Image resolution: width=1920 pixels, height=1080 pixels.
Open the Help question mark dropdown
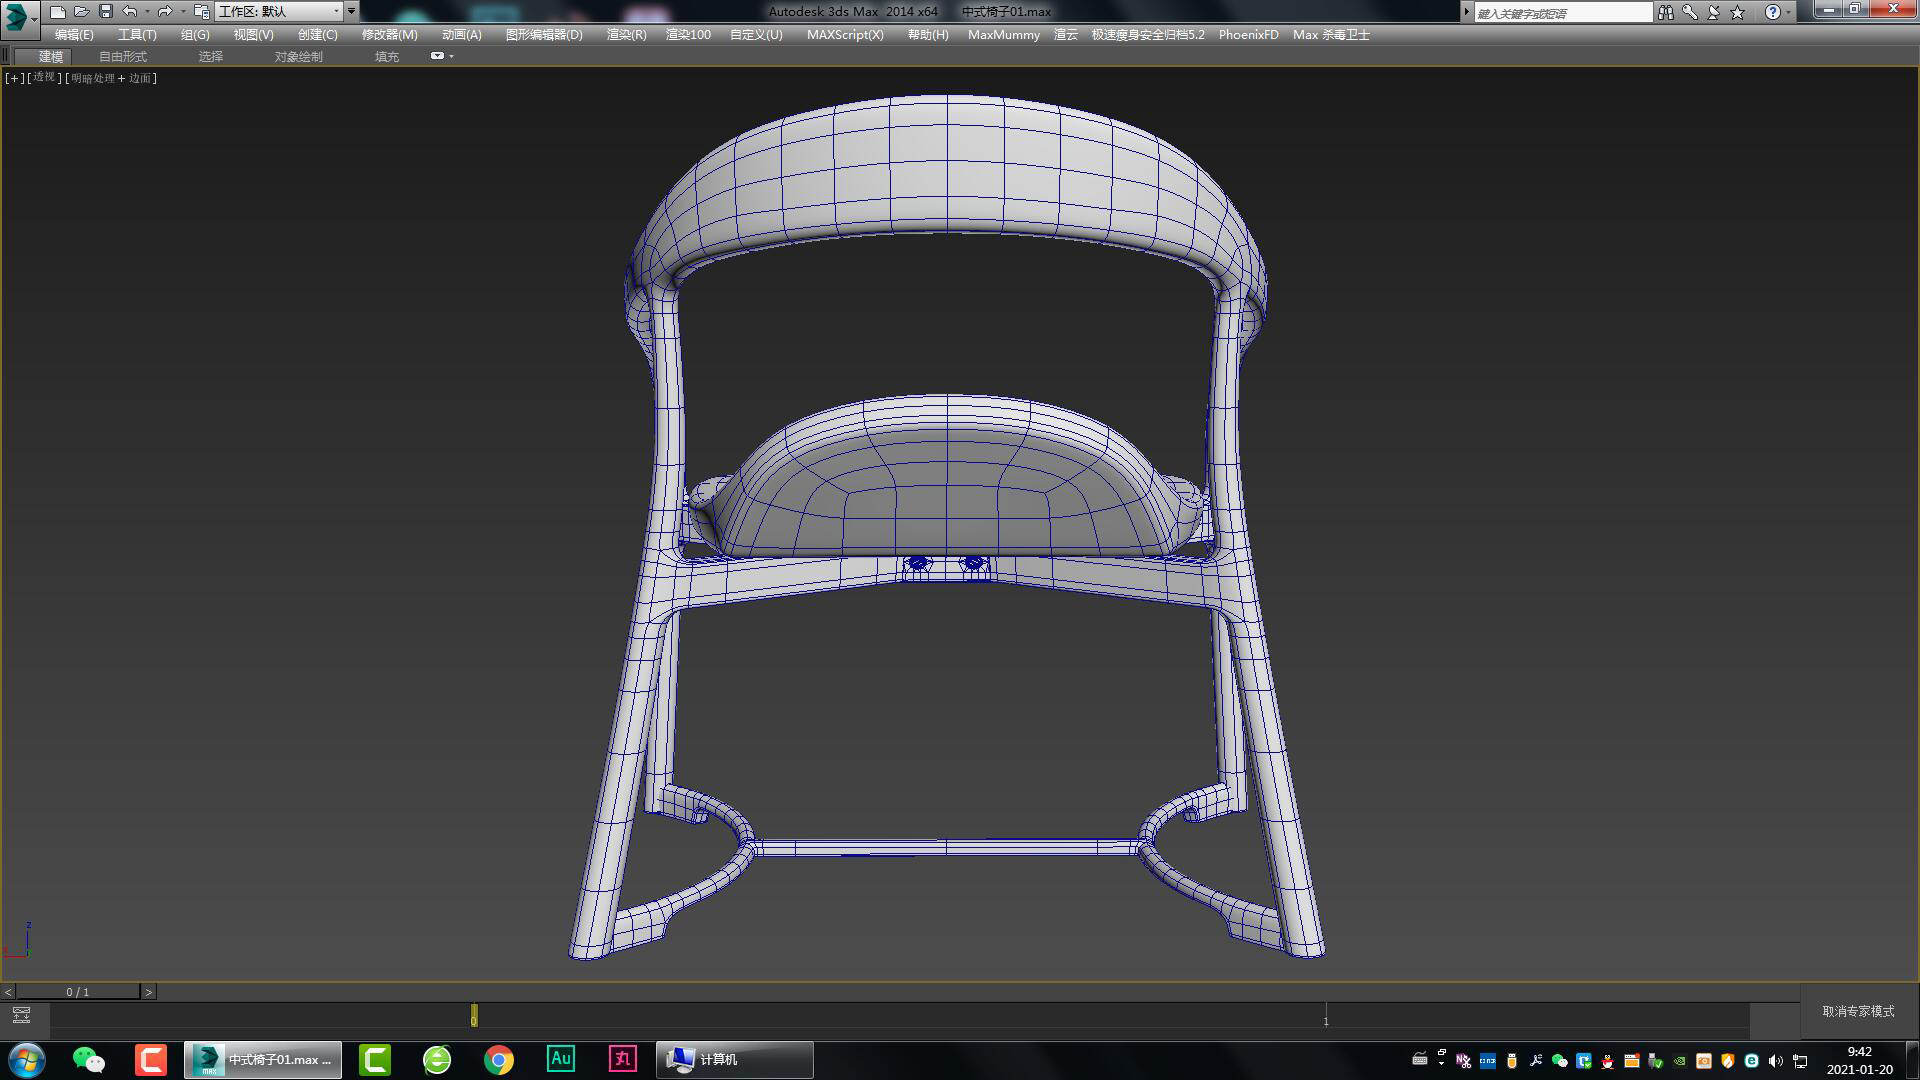point(1789,11)
